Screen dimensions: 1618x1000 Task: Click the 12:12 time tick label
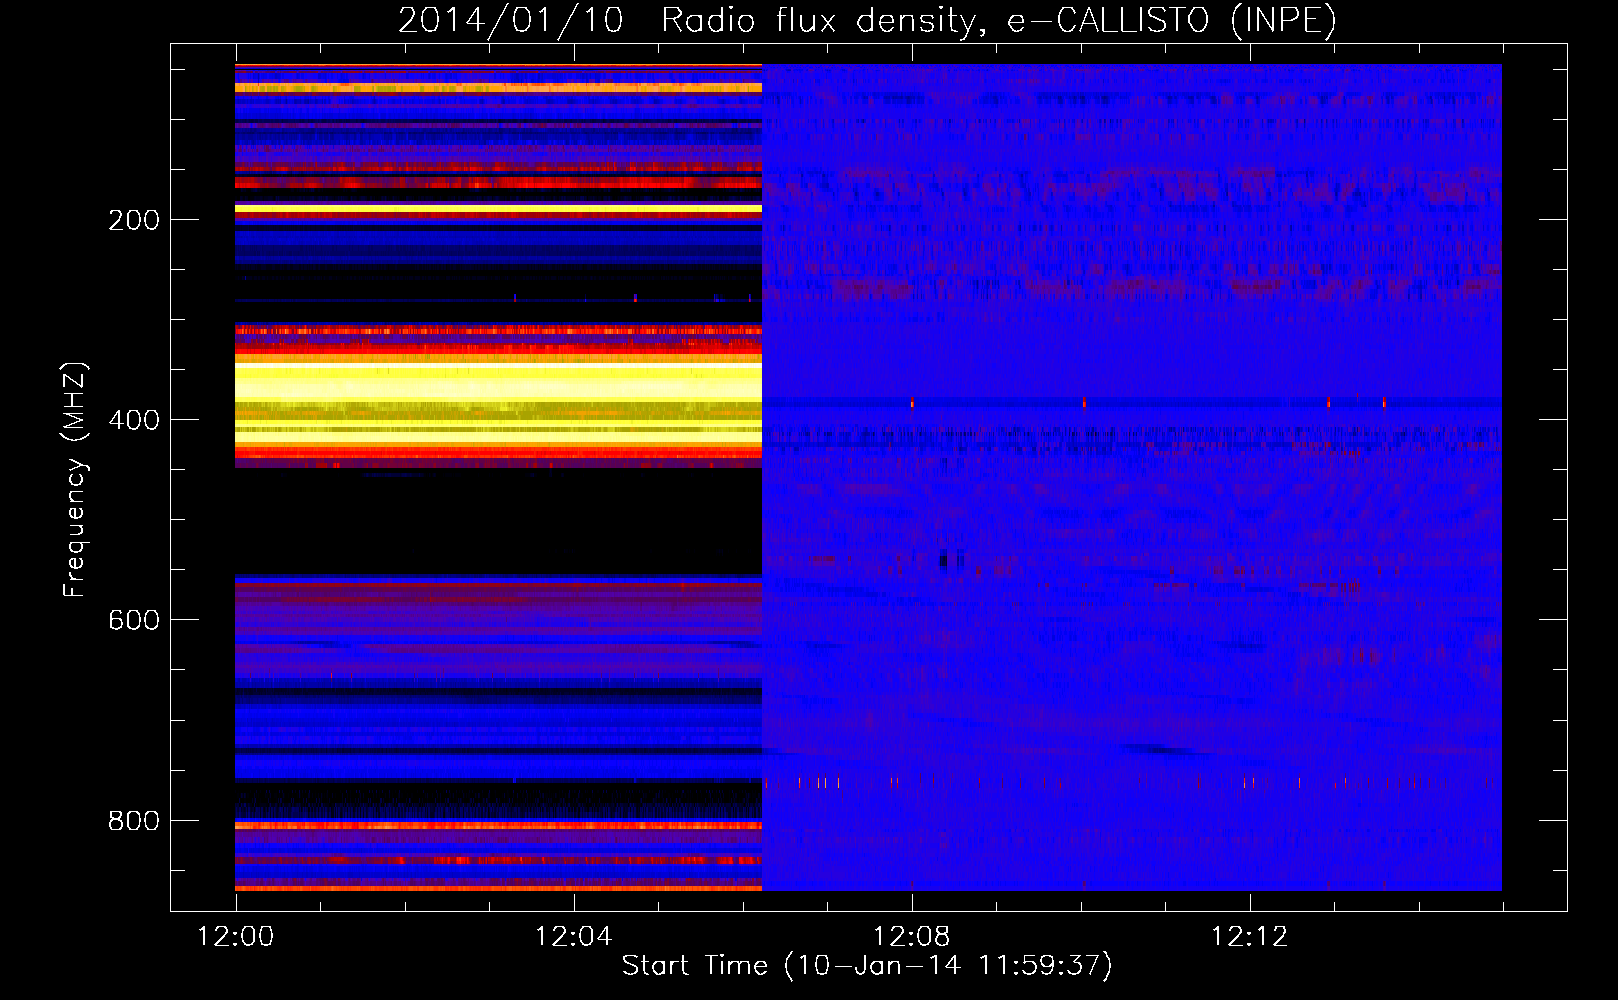coord(1250,937)
